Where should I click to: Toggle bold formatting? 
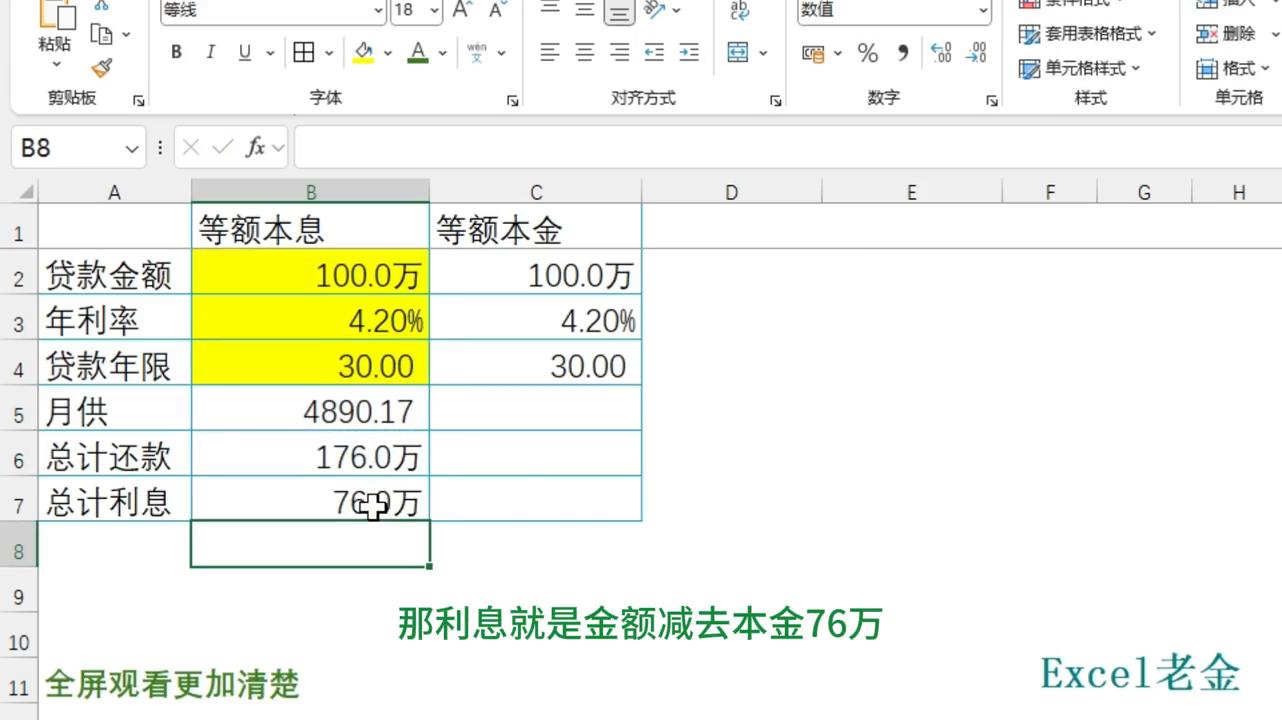[176, 52]
